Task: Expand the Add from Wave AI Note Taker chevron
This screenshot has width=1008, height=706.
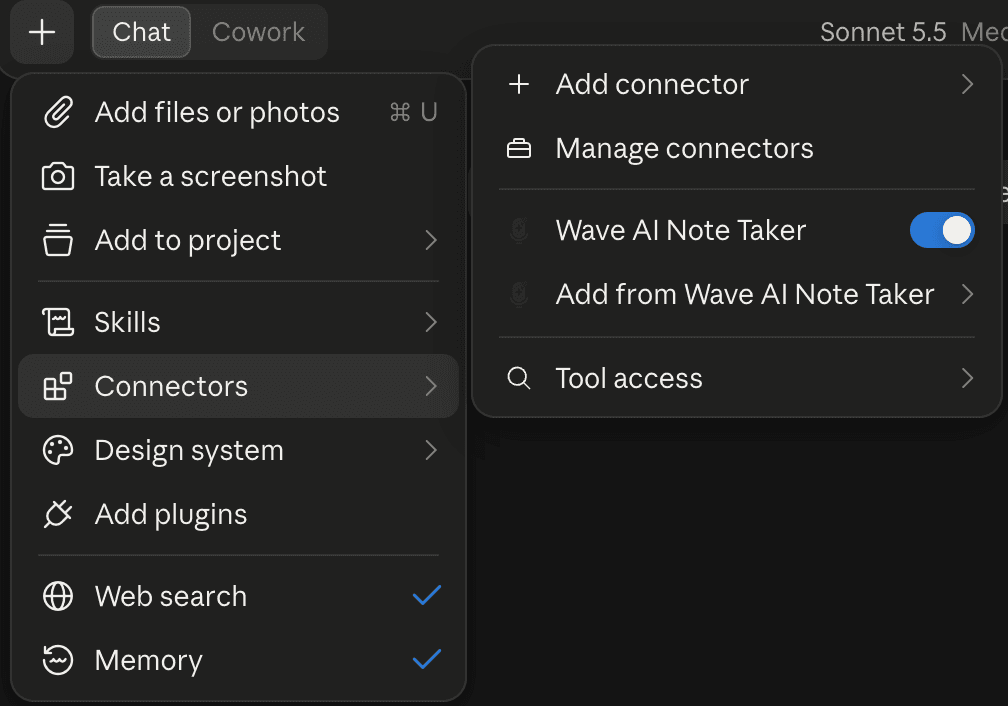Action: [967, 294]
